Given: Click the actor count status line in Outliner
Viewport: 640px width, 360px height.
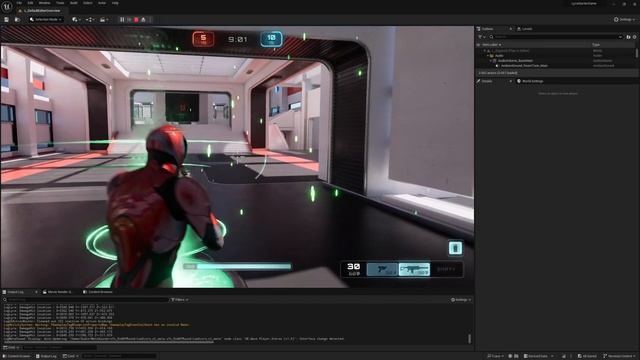Looking at the screenshot, I should click(498, 73).
